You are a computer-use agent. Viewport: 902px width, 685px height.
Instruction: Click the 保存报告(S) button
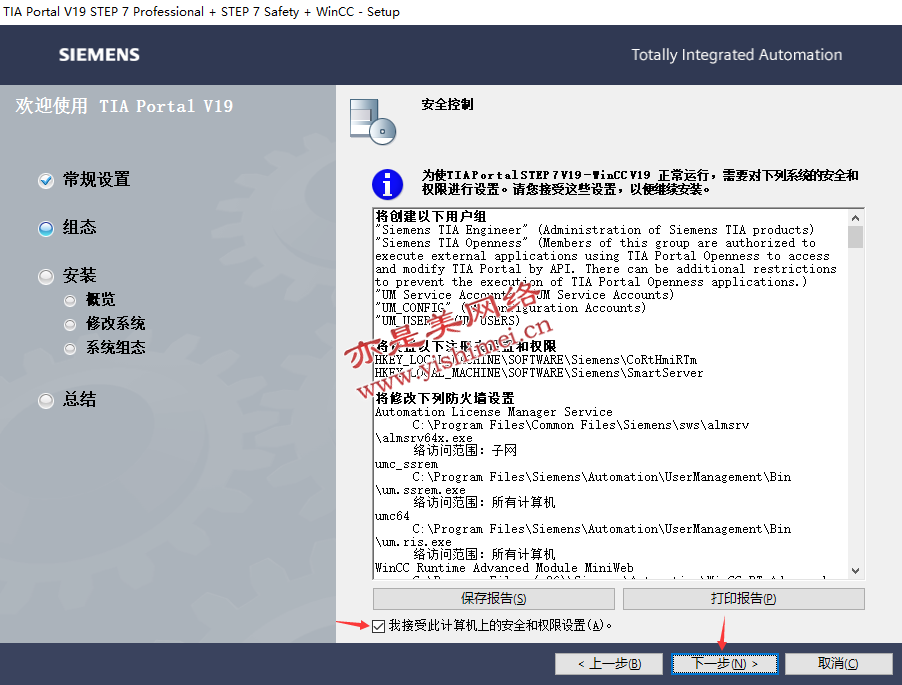494,599
